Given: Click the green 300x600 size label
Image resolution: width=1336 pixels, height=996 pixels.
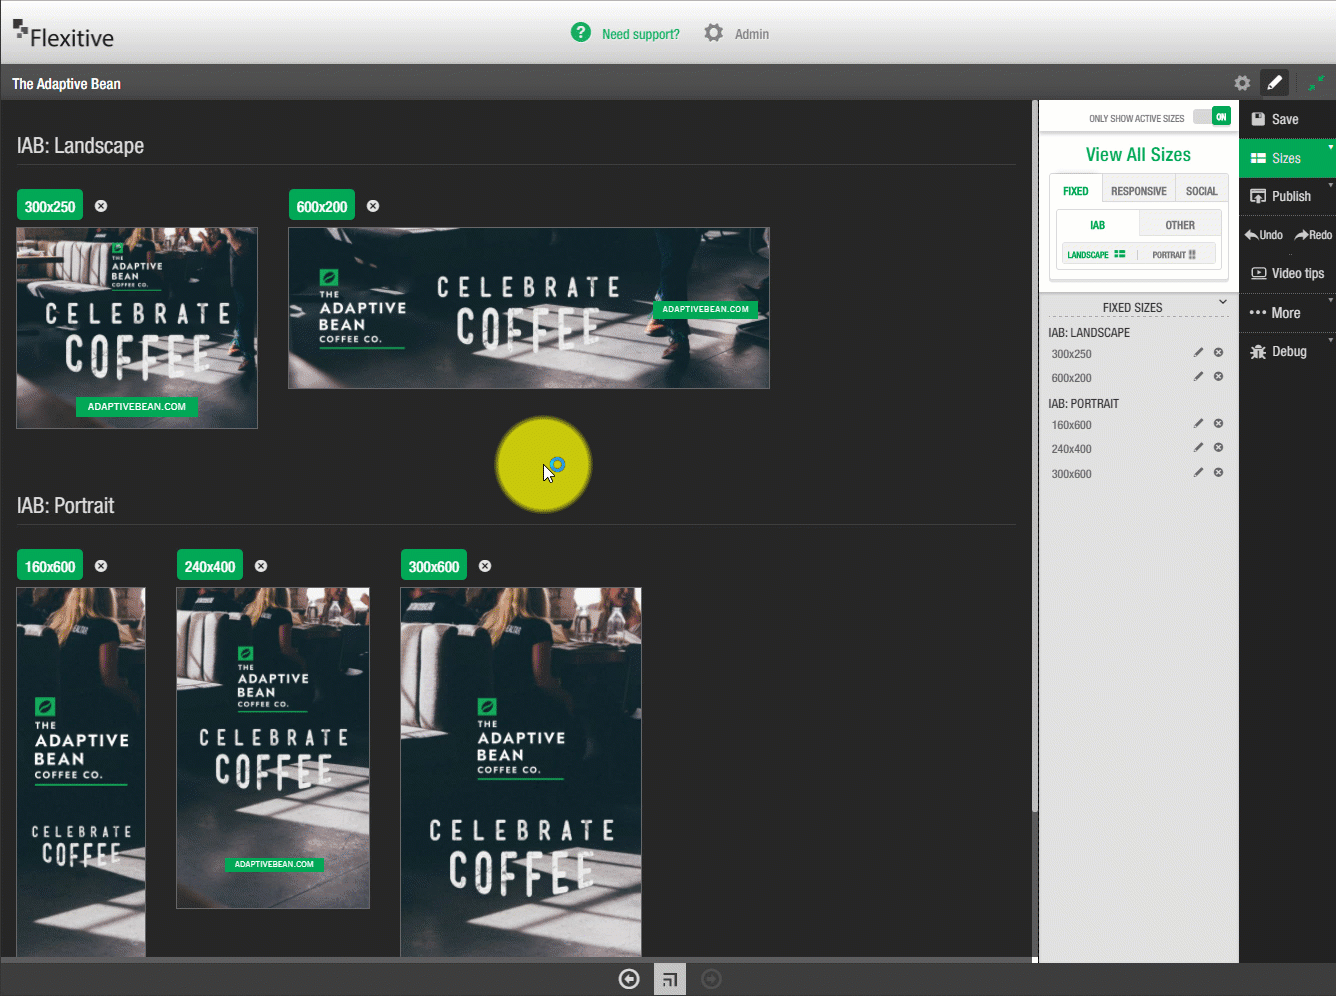Looking at the screenshot, I should pyautogui.click(x=434, y=566).
